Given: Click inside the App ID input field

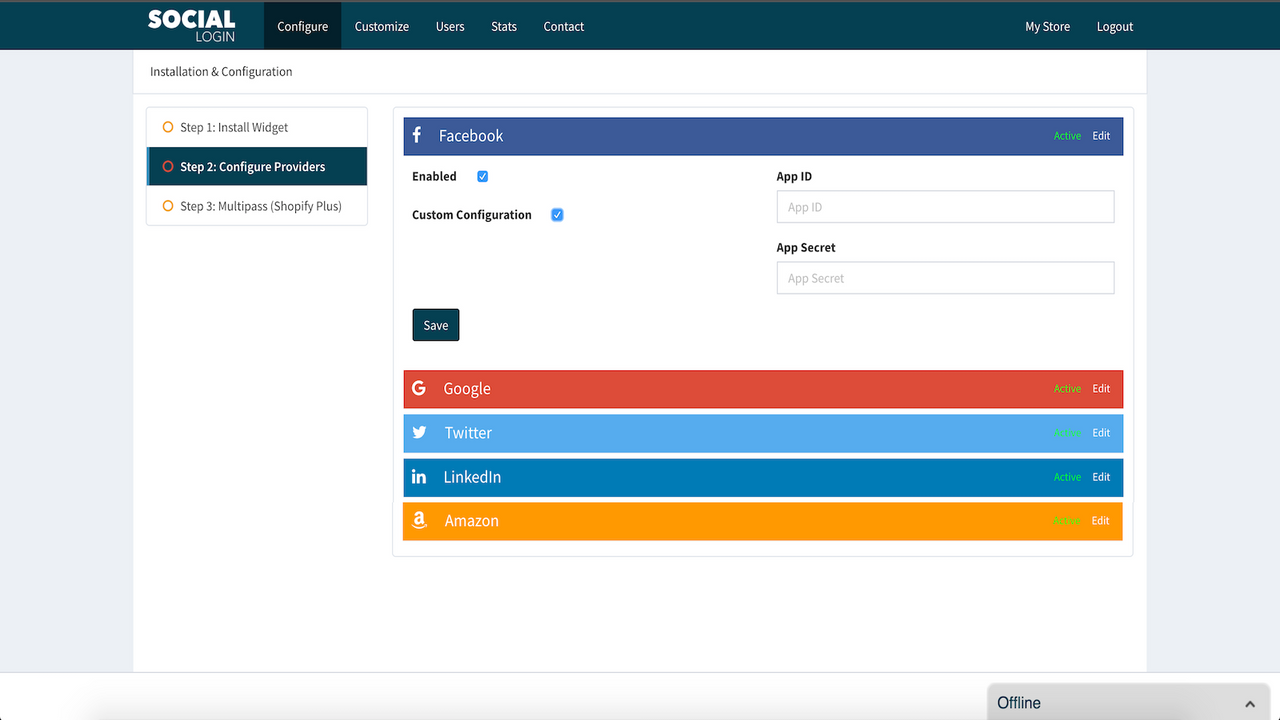Looking at the screenshot, I should [944, 206].
